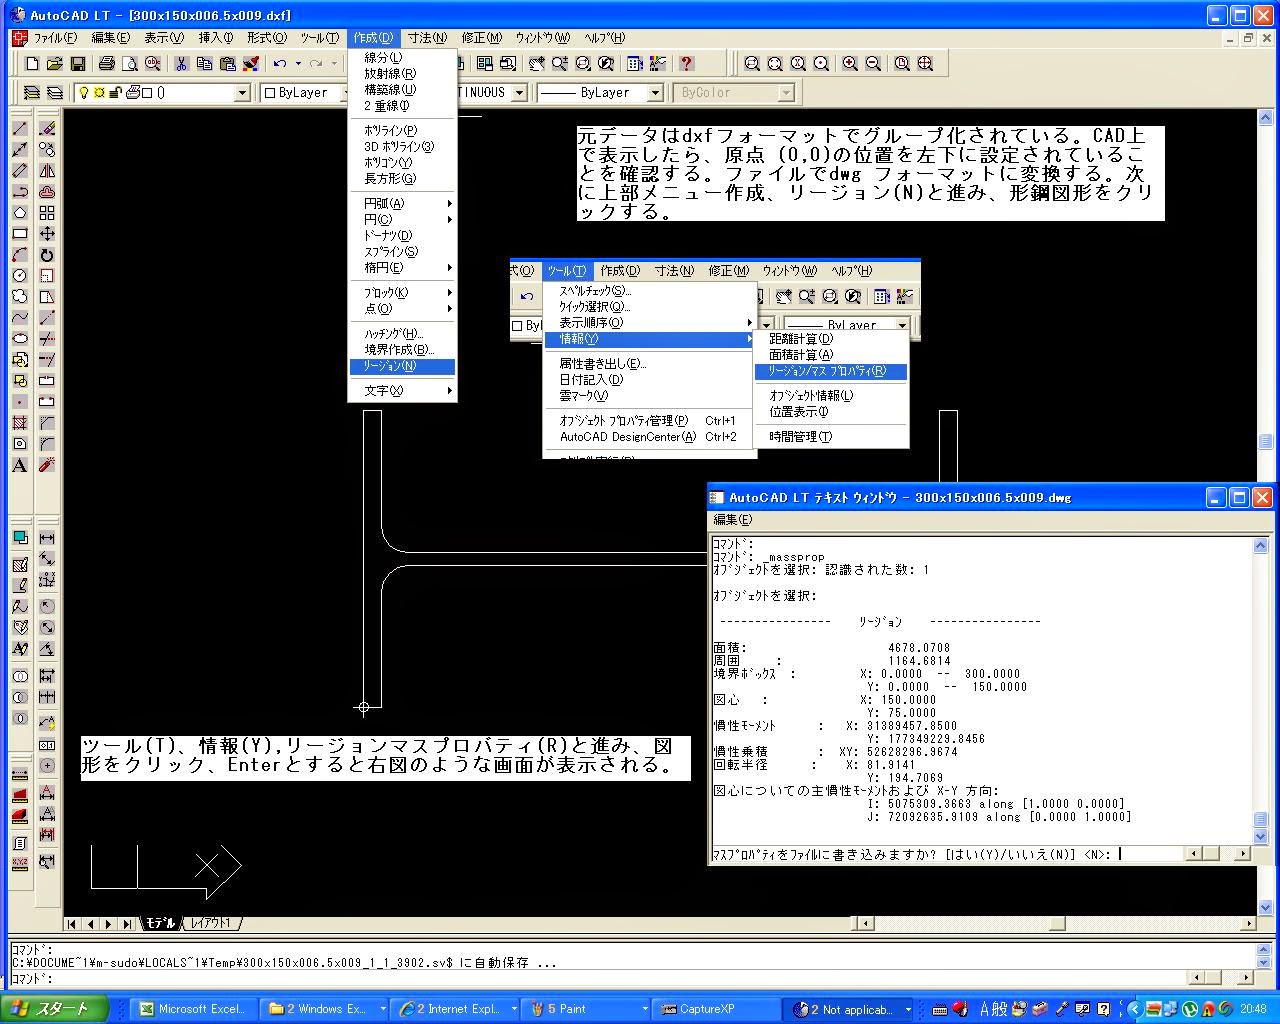
Task: Open the lineweight ByLayer dropdown
Action: (654, 92)
